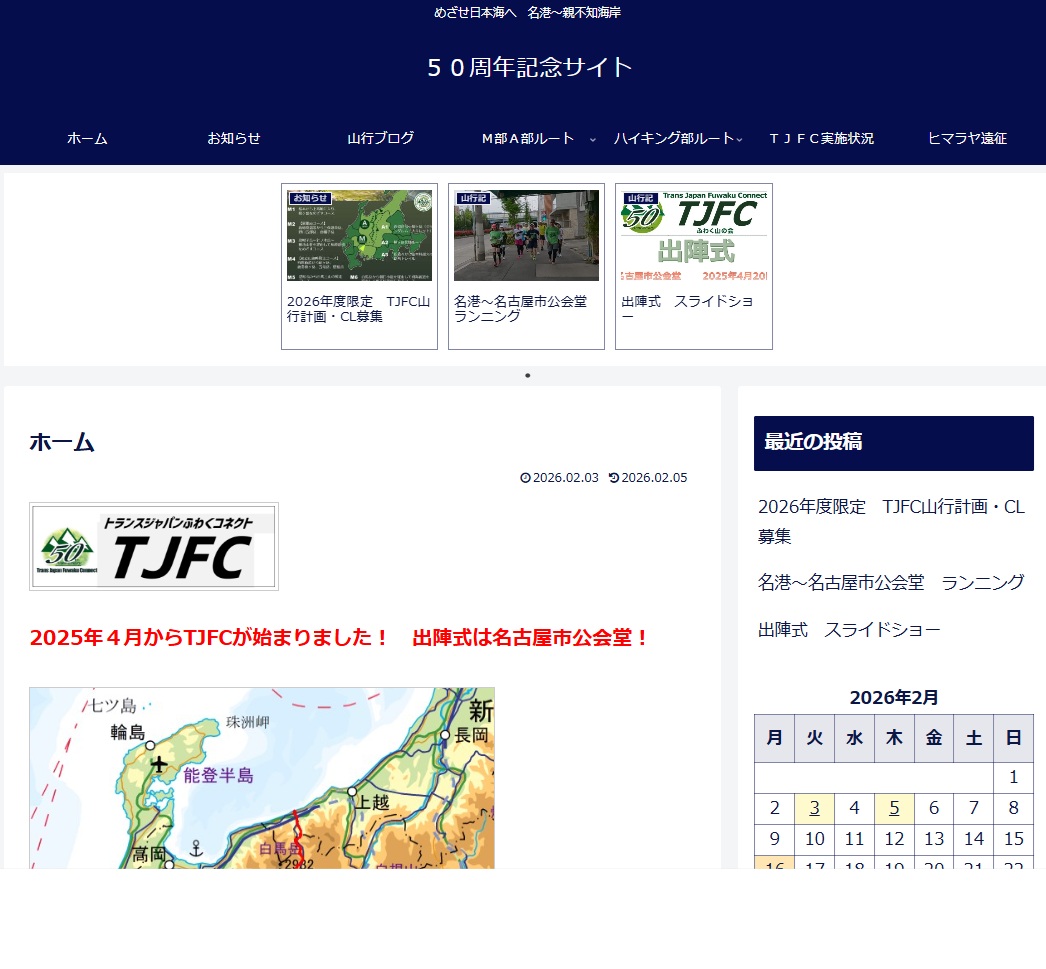Open the running photo thumbnail card
The width and height of the screenshot is (1046, 969).
click(526, 266)
